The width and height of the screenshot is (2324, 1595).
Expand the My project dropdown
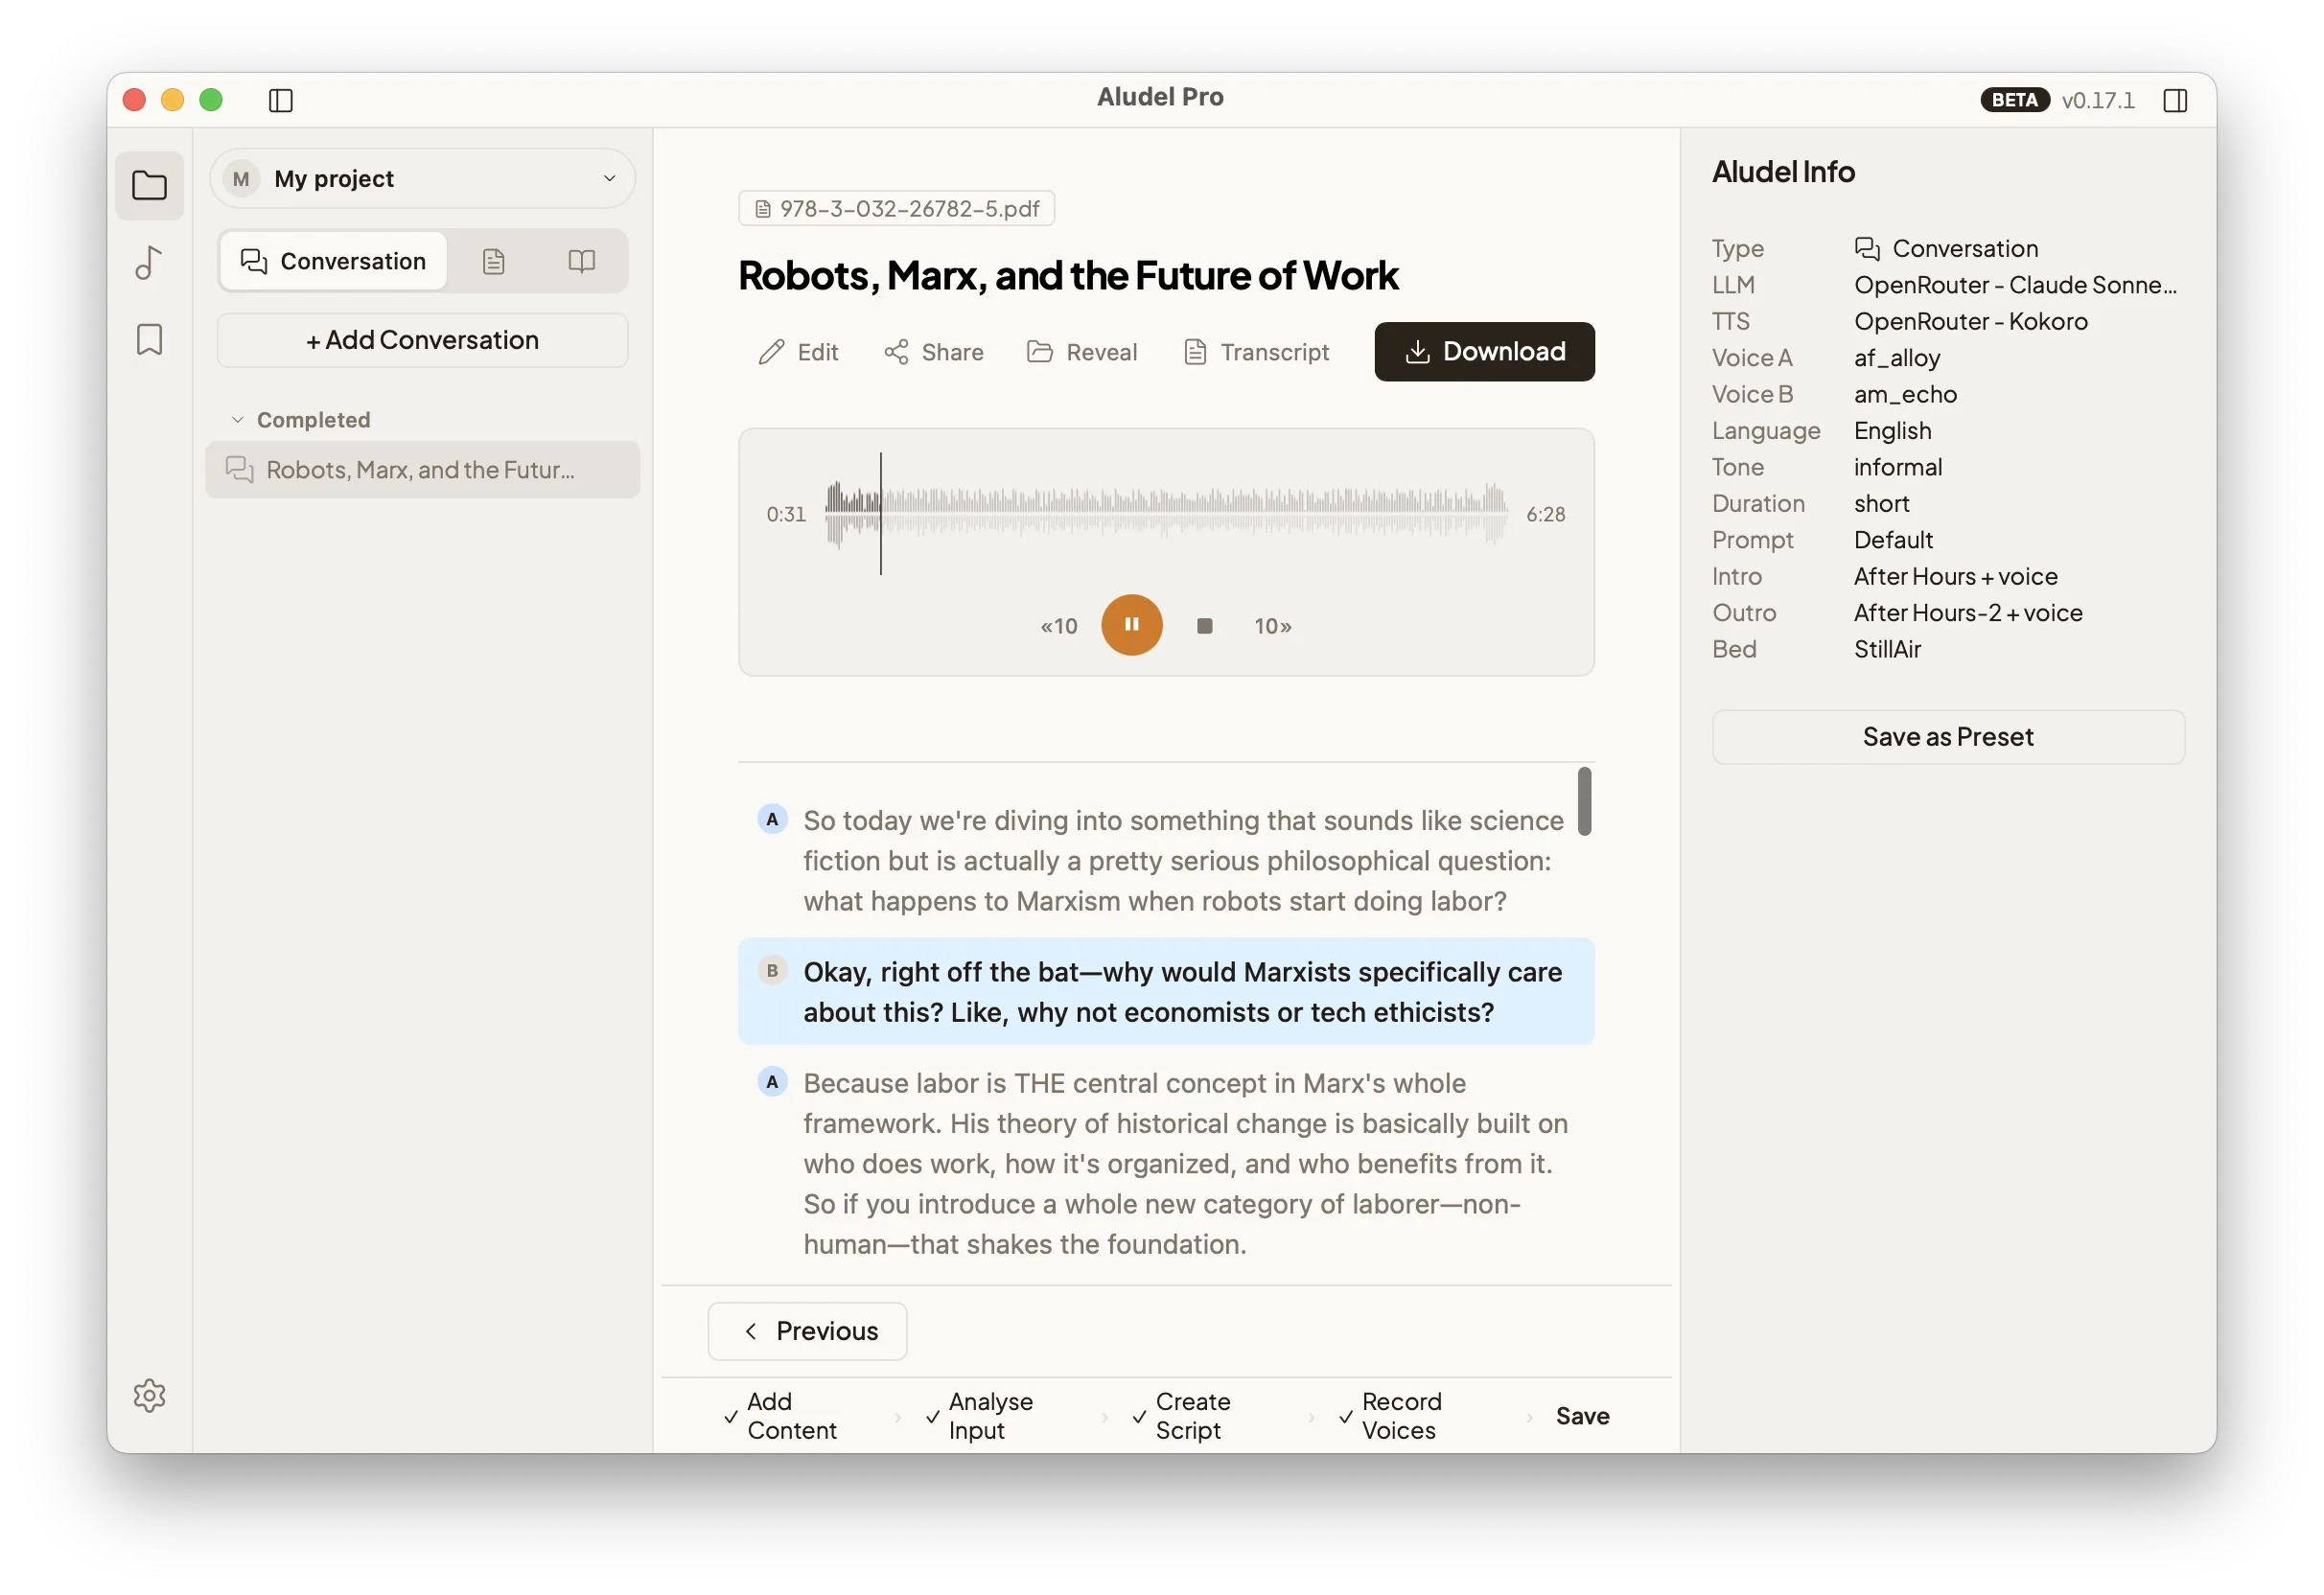(422, 179)
